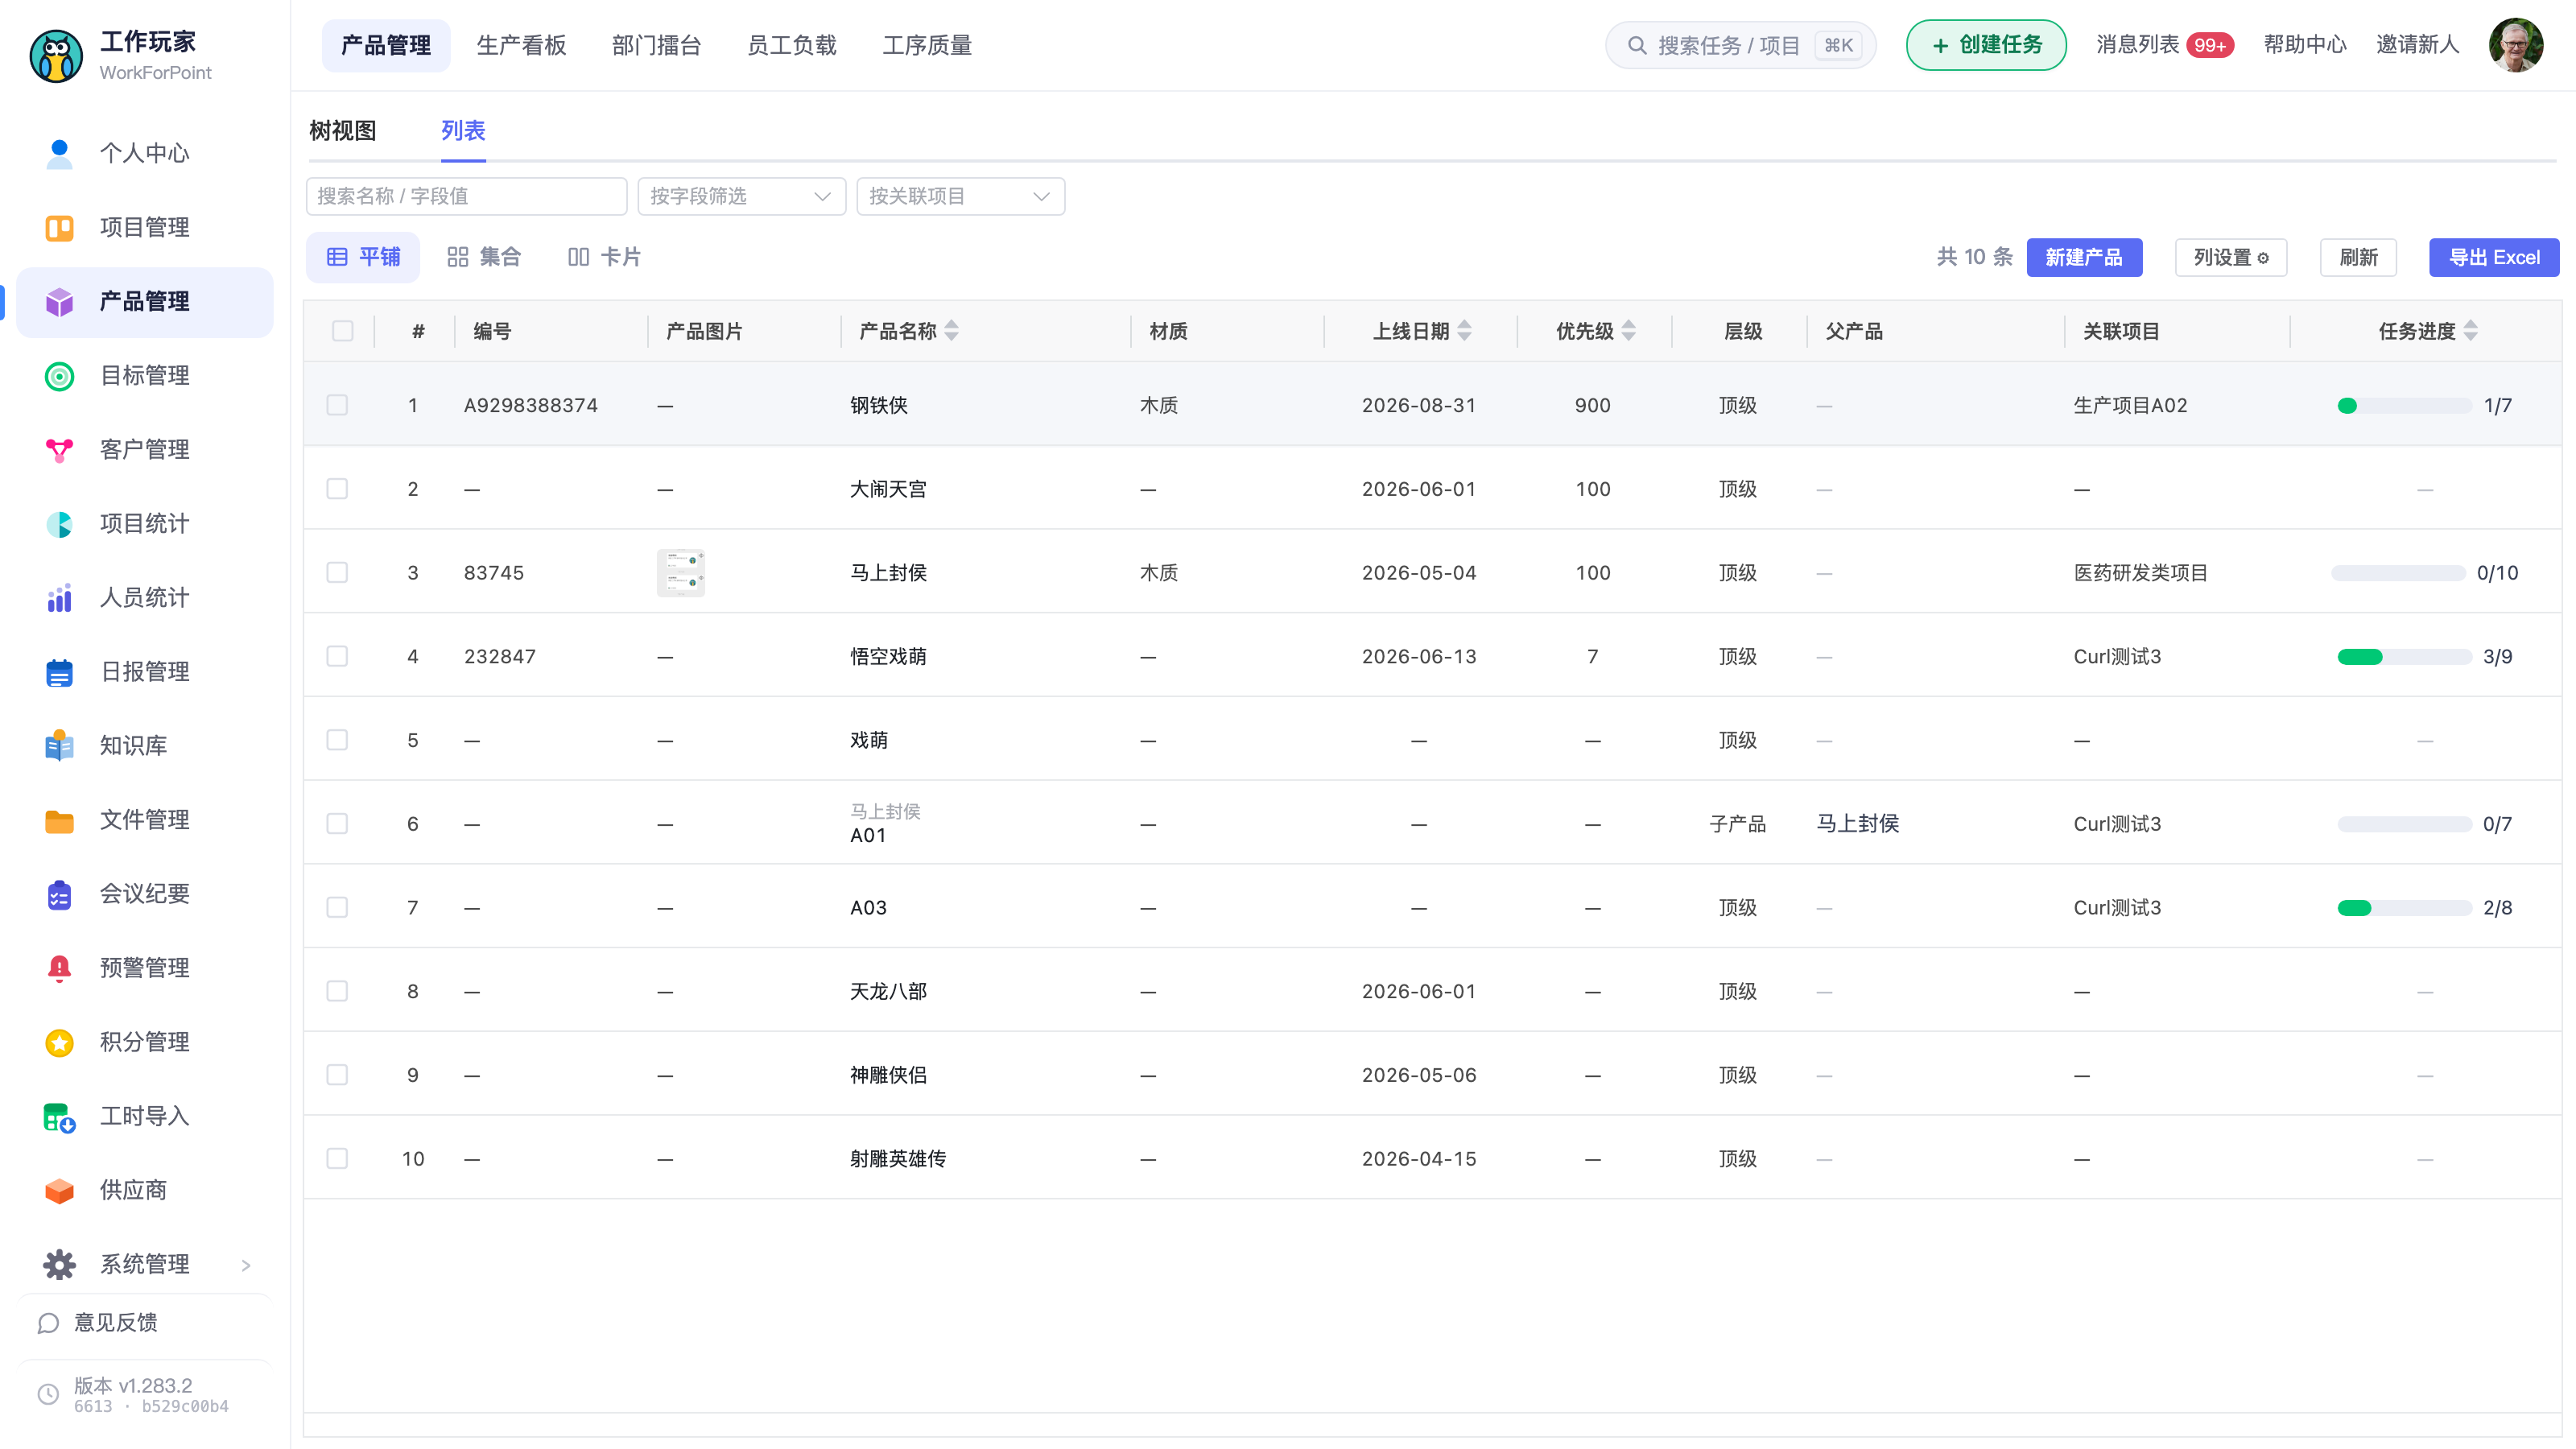Click the 新建产品 button
This screenshot has height=1449, width=2576.
pos(2084,257)
